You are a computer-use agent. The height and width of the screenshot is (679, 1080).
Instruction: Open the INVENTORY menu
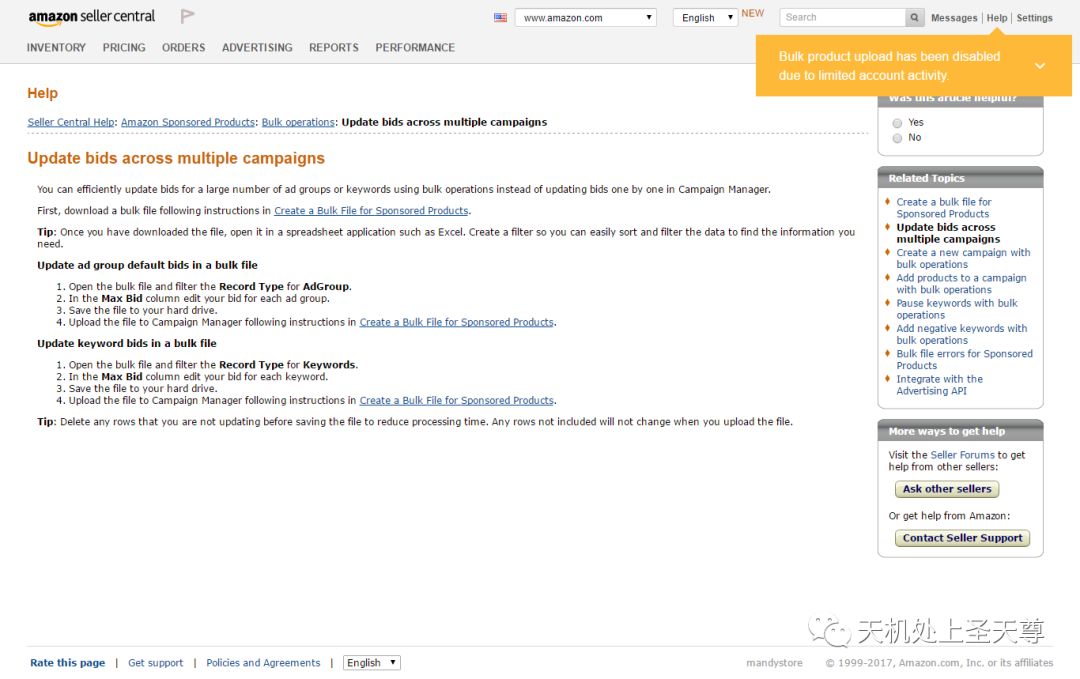(56, 48)
